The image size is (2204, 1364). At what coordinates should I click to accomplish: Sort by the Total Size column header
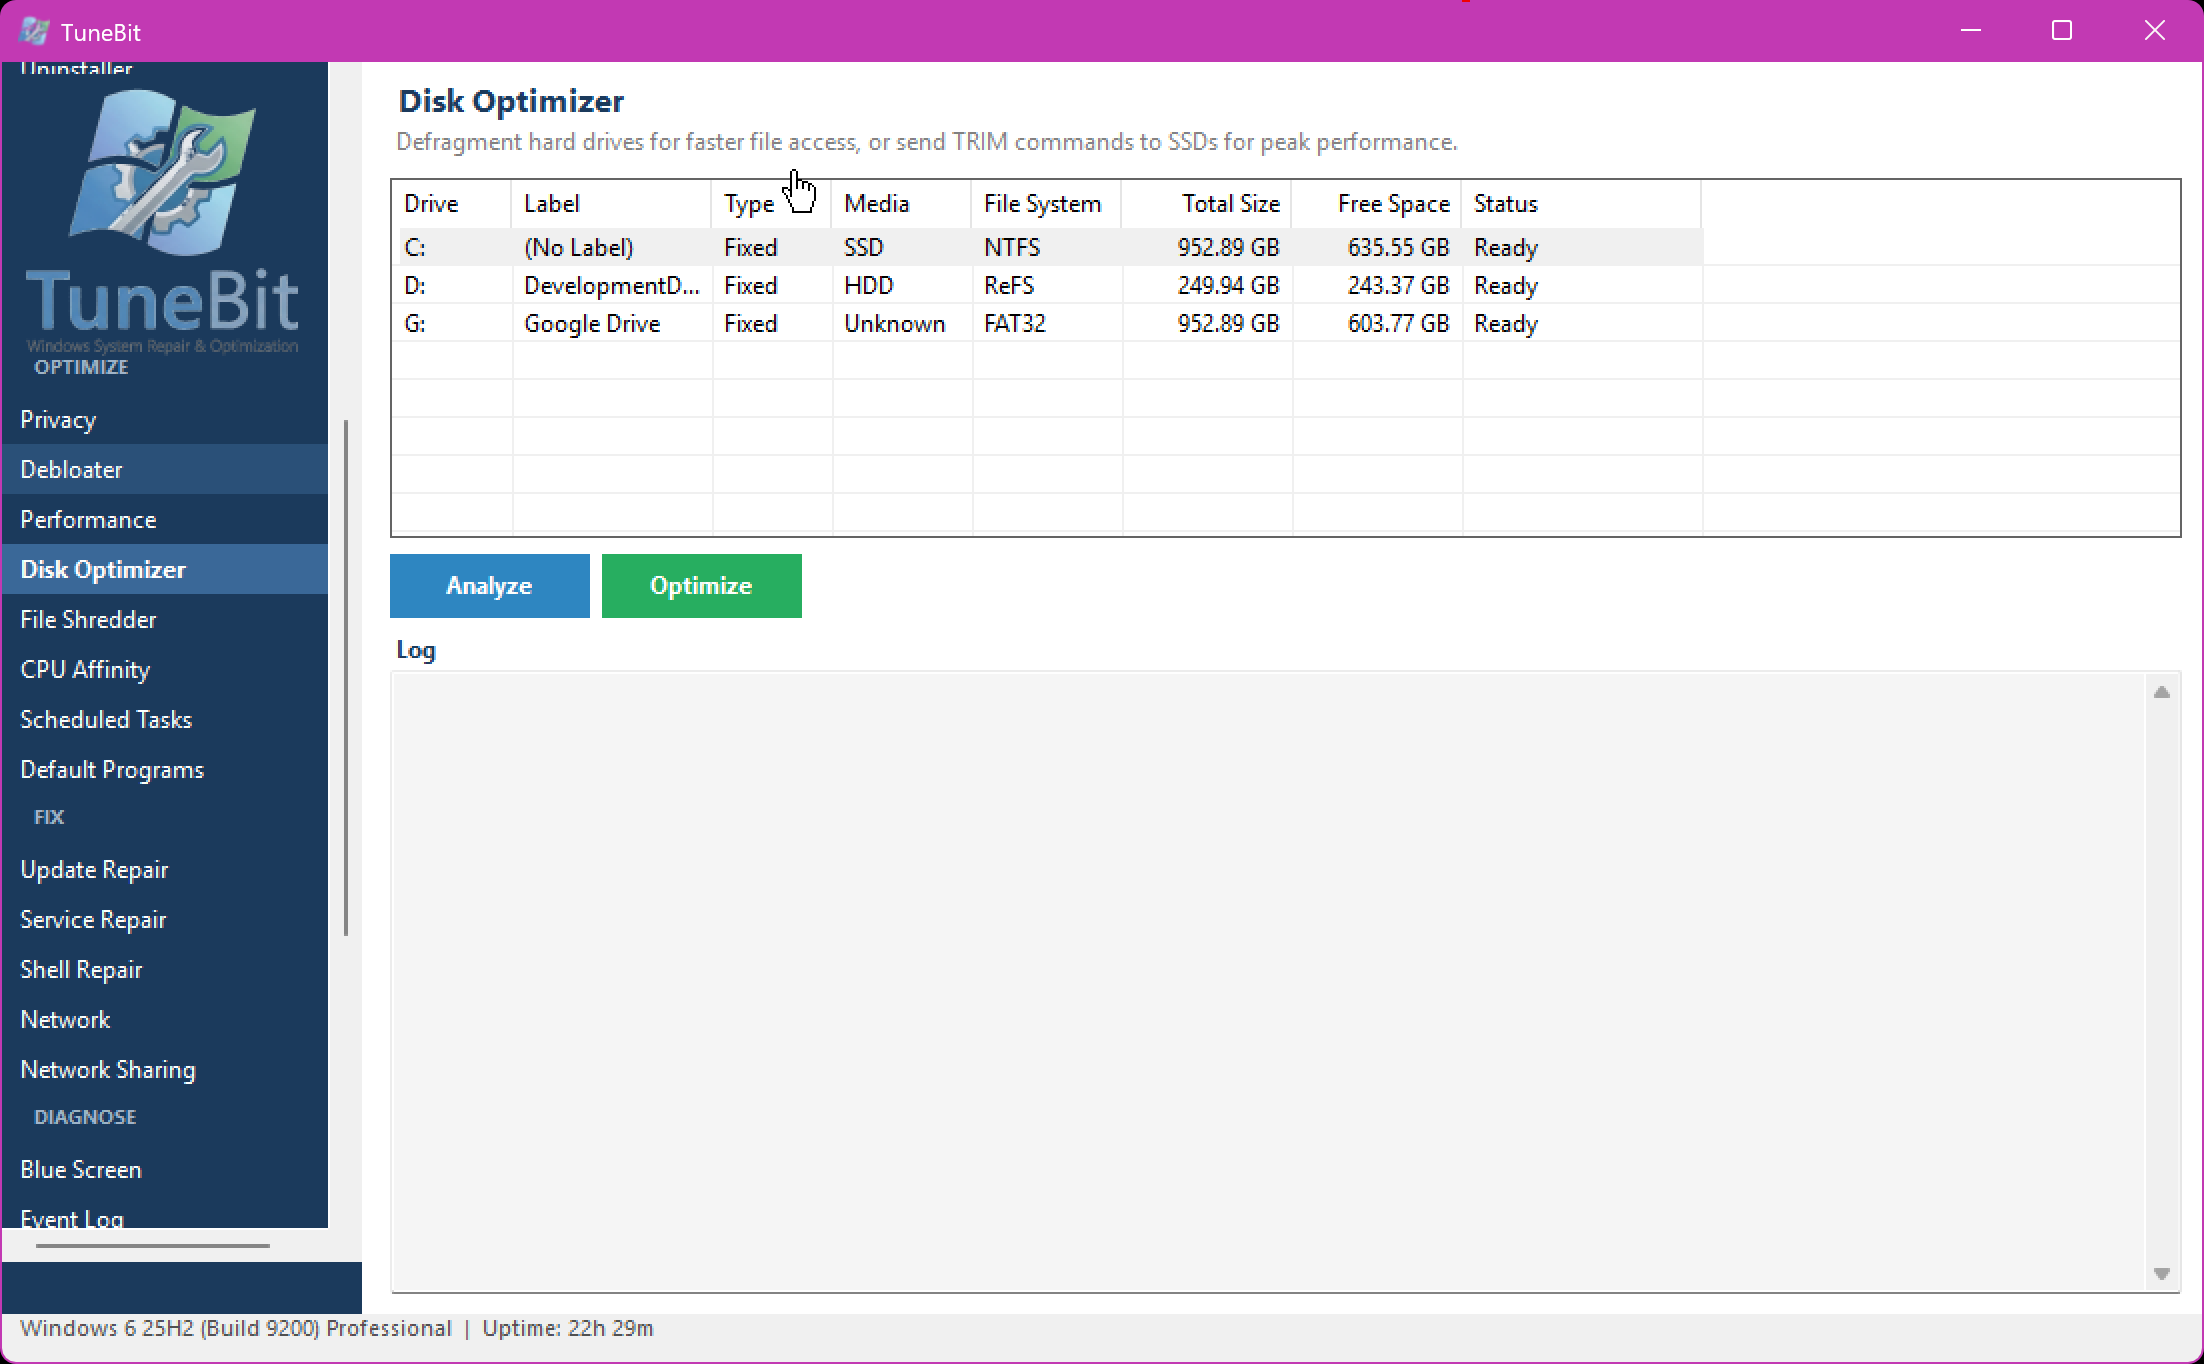[1206, 204]
